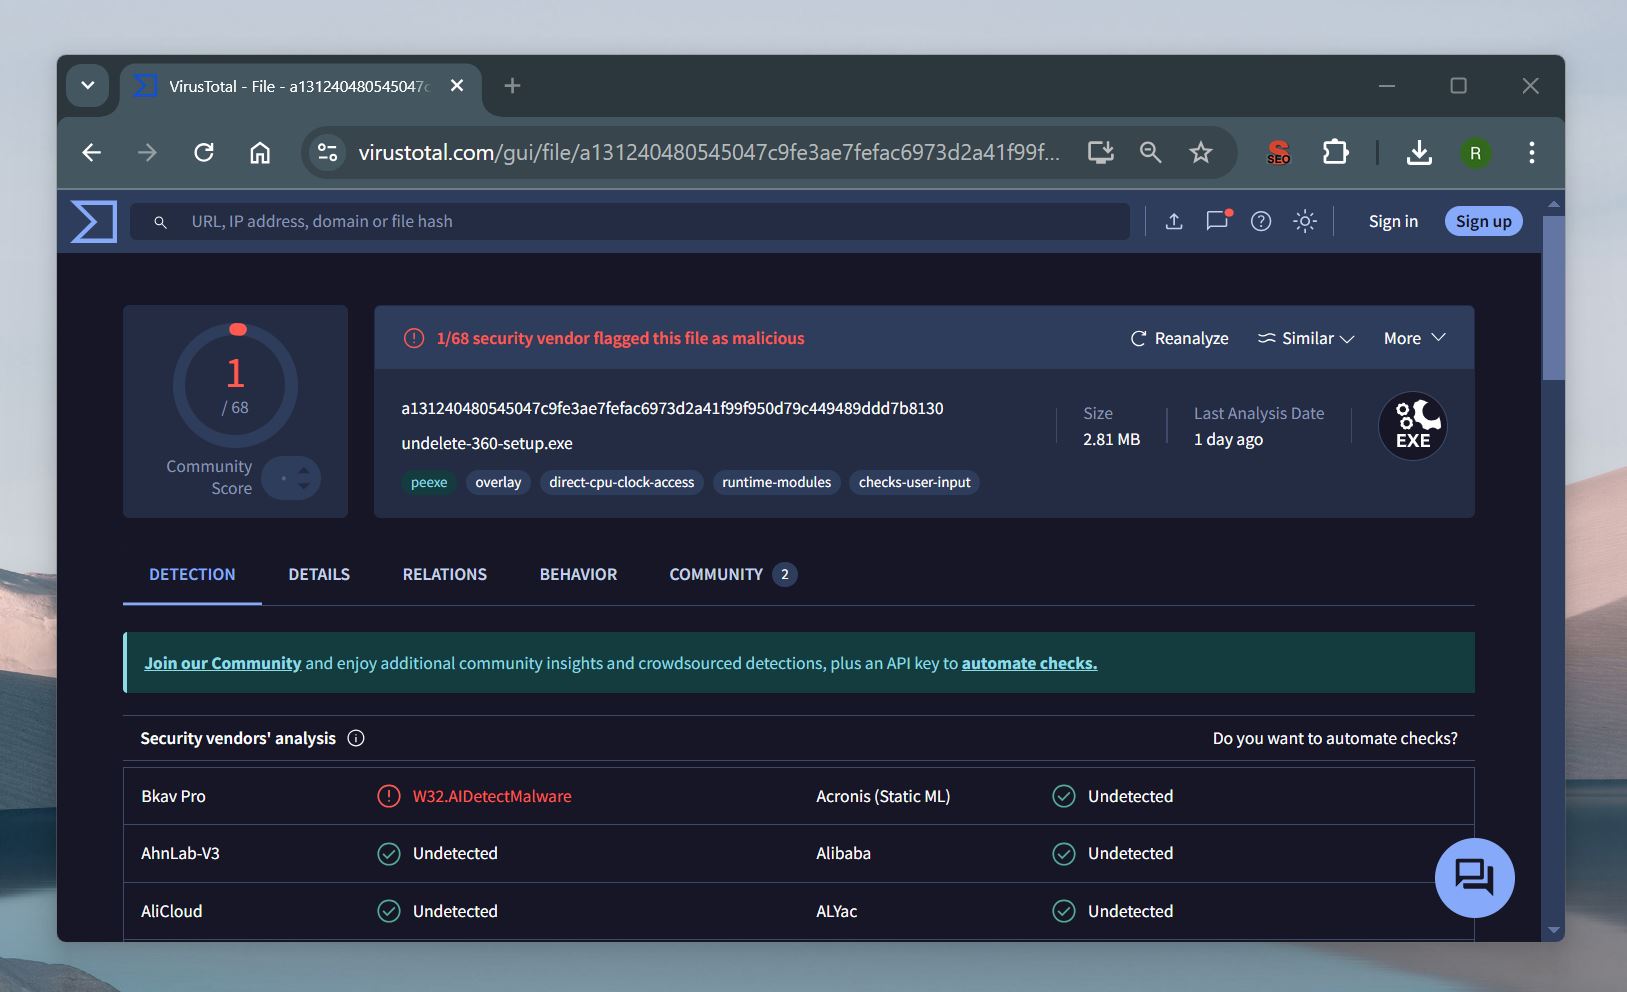Click the SEO extension icon

(x=1278, y=152)
